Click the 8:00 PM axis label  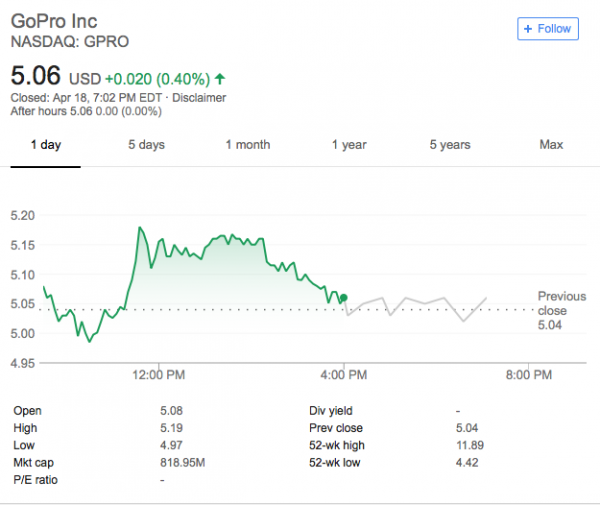(x=527, y=375)
